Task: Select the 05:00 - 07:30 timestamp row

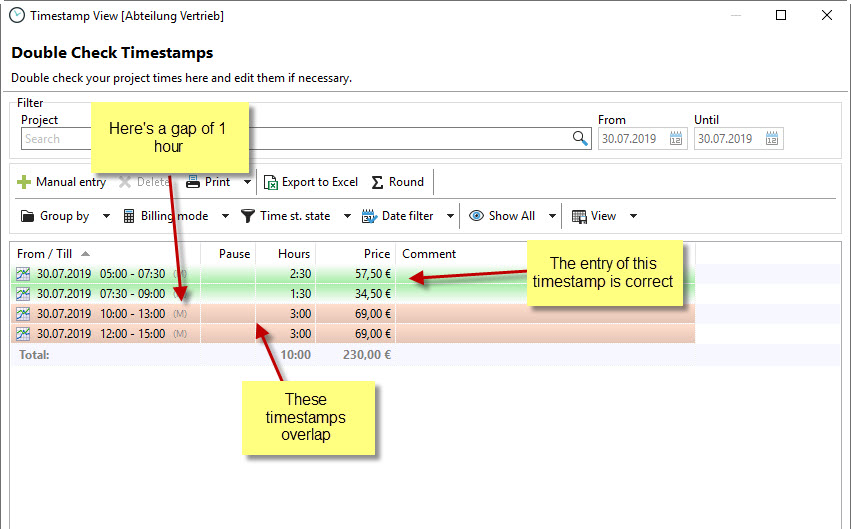Action: point(100,274)
